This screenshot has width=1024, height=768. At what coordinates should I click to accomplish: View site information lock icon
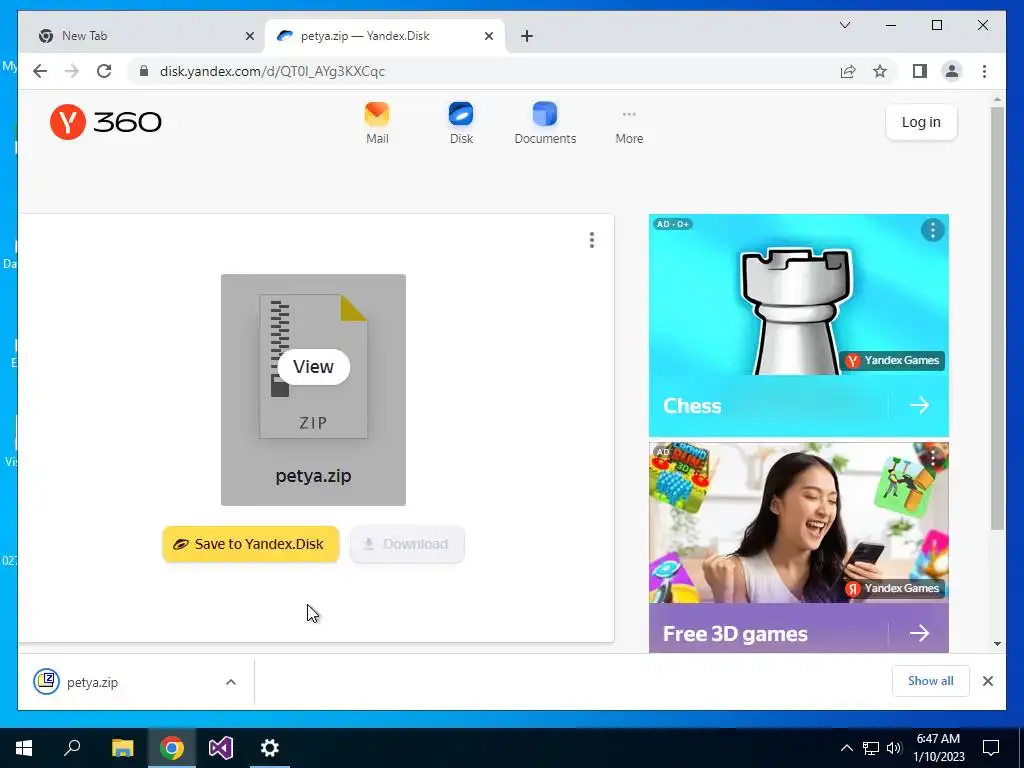(x=144, y=71)
